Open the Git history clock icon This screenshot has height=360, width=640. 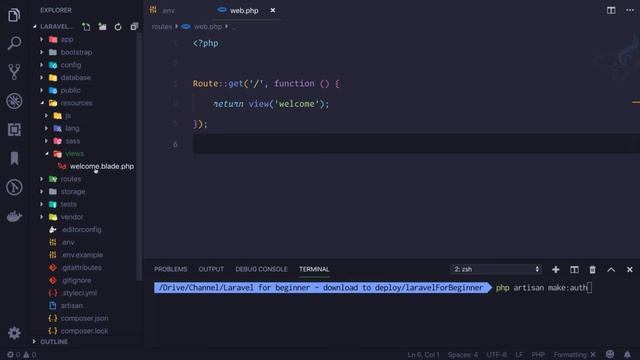coord(14,187)
